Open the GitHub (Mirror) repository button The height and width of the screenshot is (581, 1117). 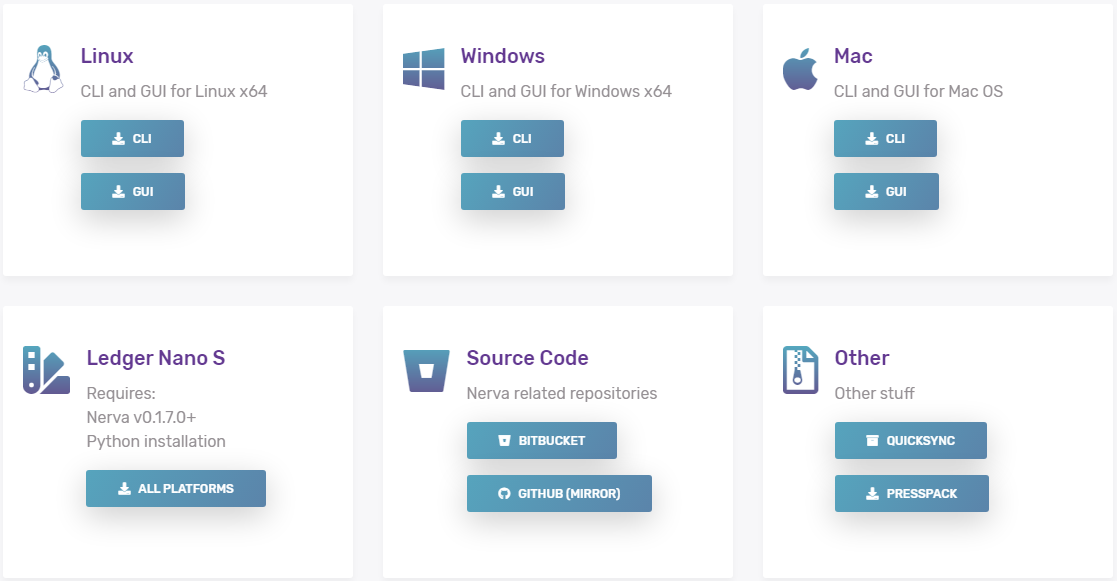click(559, 493)
